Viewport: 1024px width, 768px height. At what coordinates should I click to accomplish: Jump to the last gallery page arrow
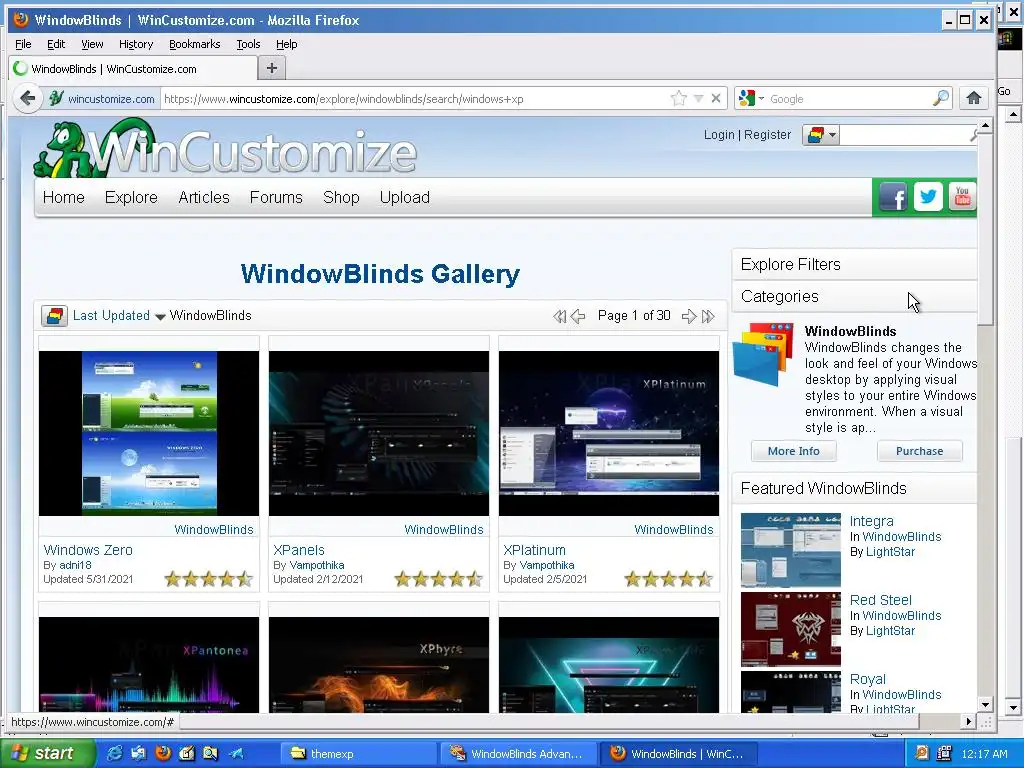tap(708, 317)
